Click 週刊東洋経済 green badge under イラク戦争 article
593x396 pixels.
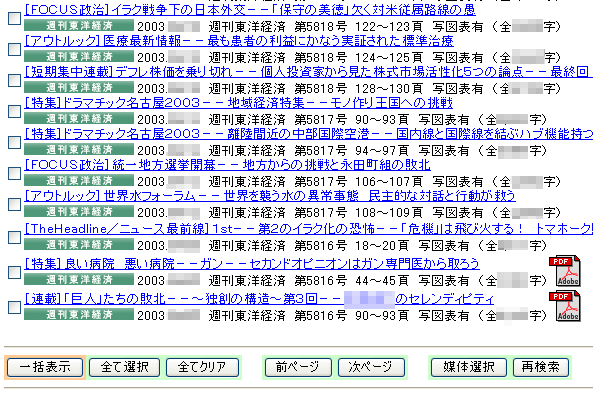(79, 25)
